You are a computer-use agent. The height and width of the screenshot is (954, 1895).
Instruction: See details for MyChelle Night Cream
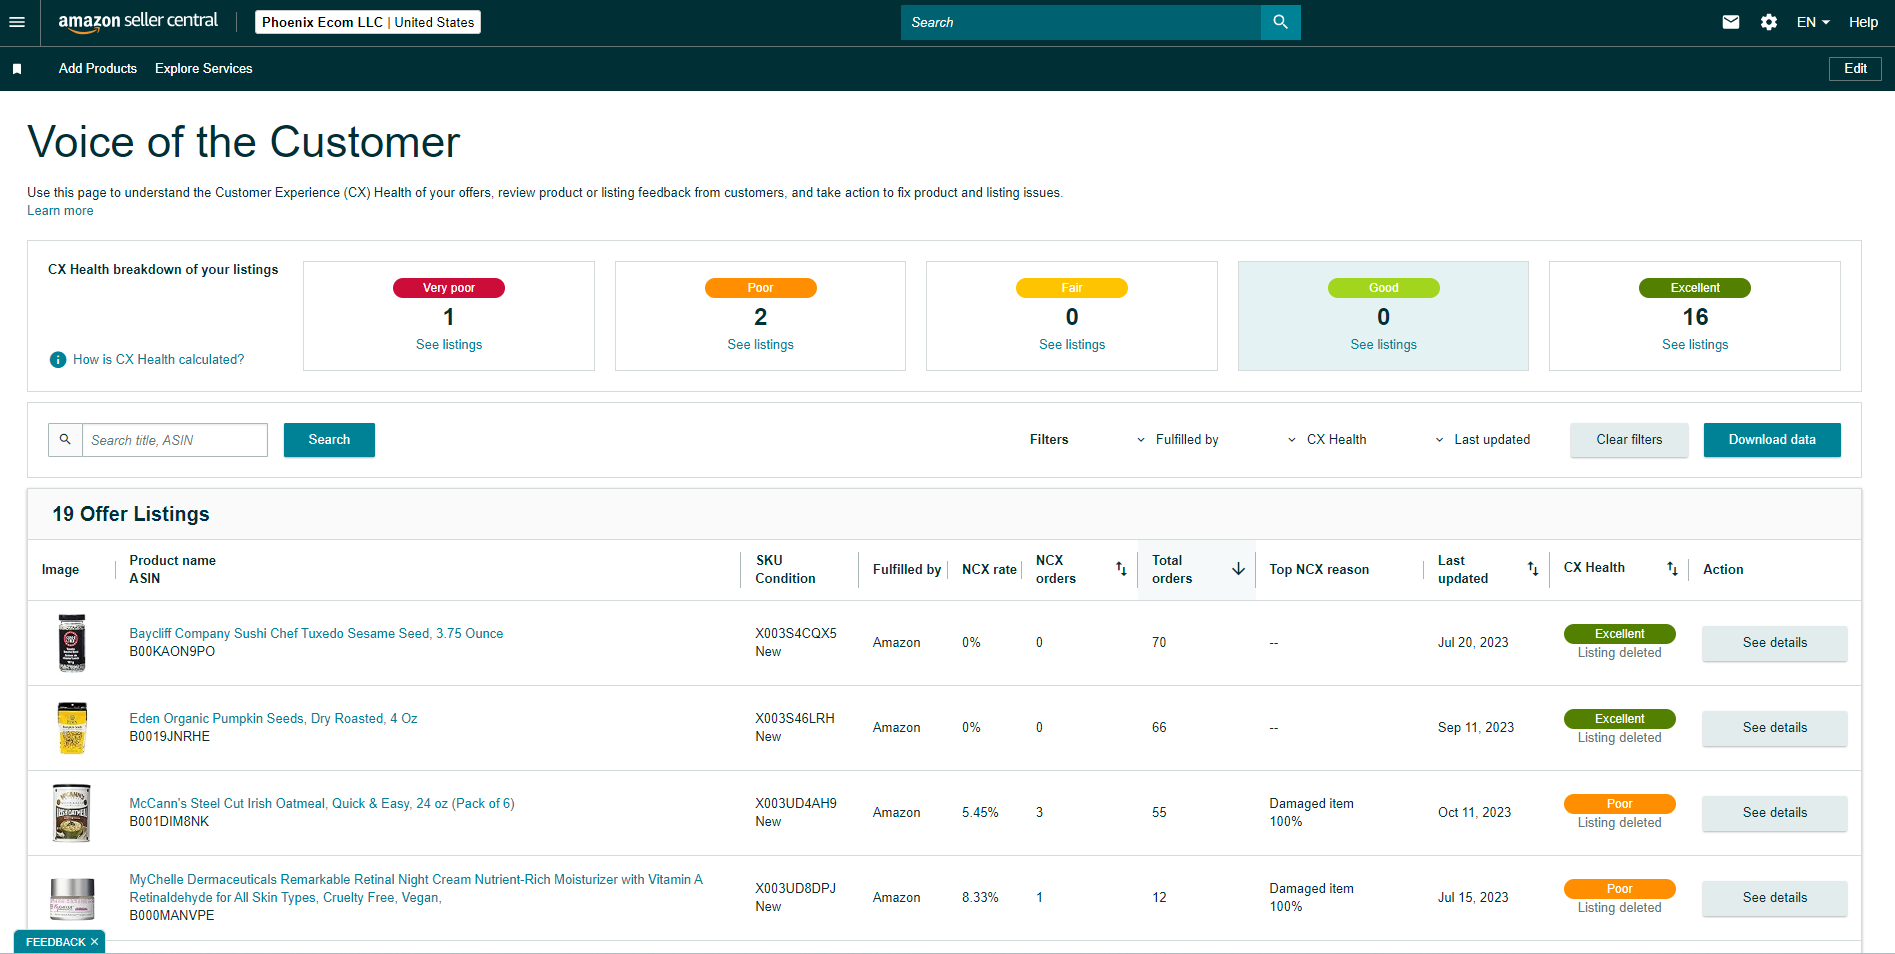coord(1775,898)
